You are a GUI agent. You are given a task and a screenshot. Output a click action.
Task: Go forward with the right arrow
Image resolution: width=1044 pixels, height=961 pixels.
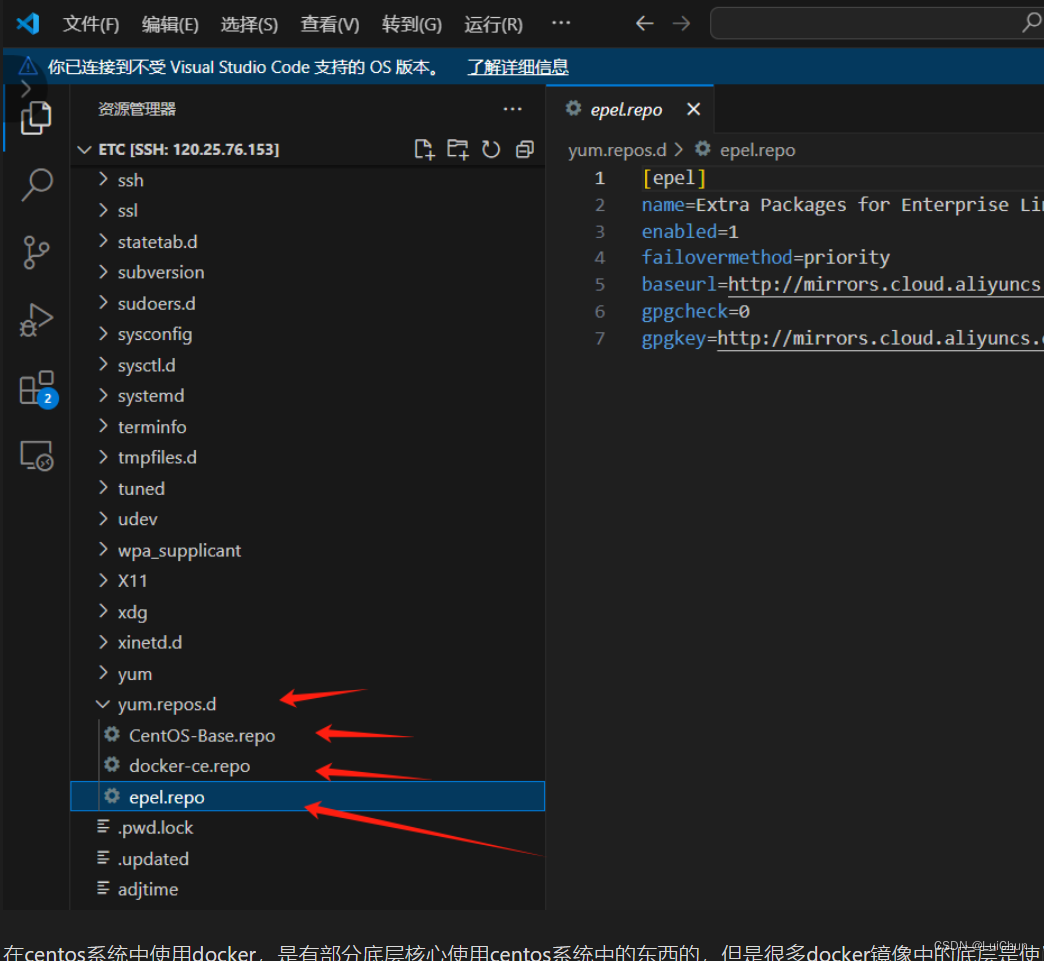tap(681, 24)
